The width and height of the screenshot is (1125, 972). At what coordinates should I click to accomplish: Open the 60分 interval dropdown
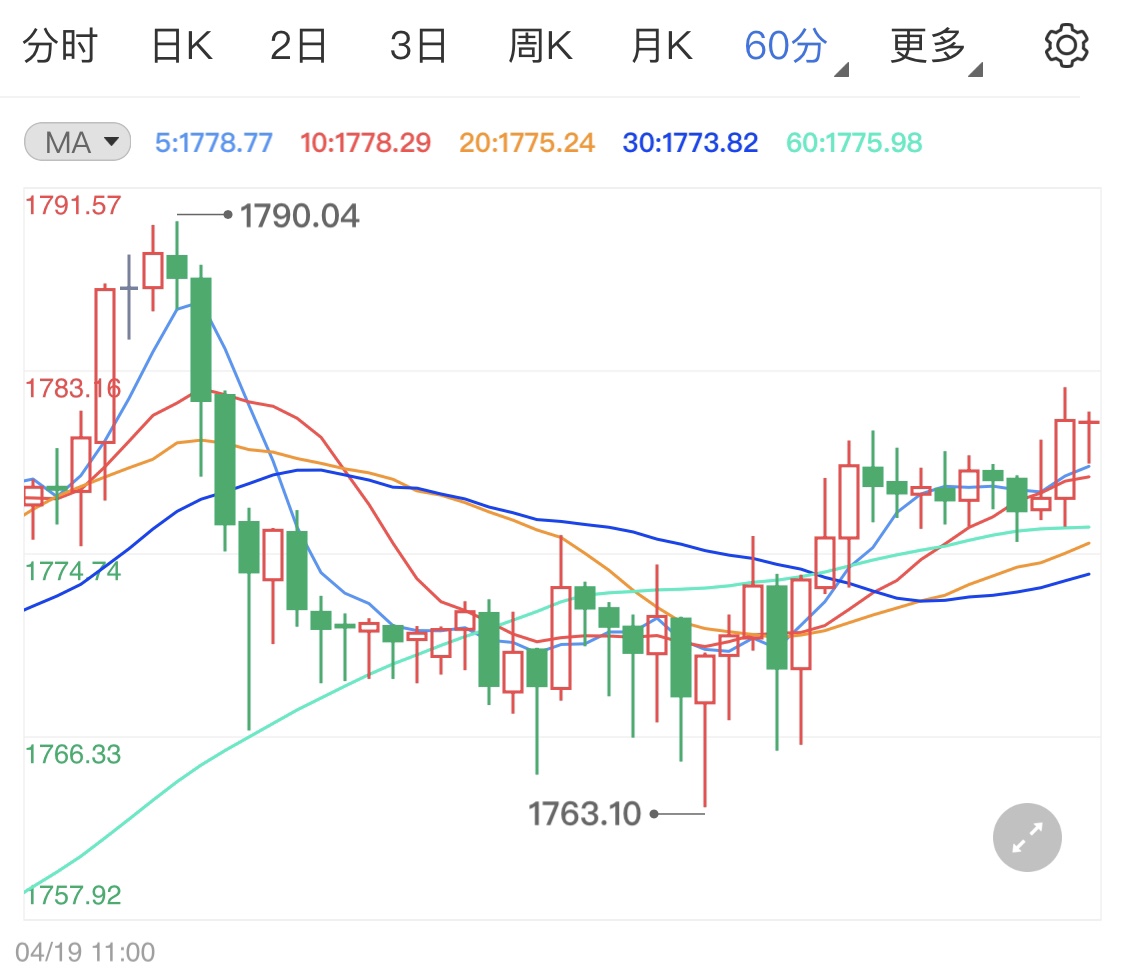click(x=795, y=49)
